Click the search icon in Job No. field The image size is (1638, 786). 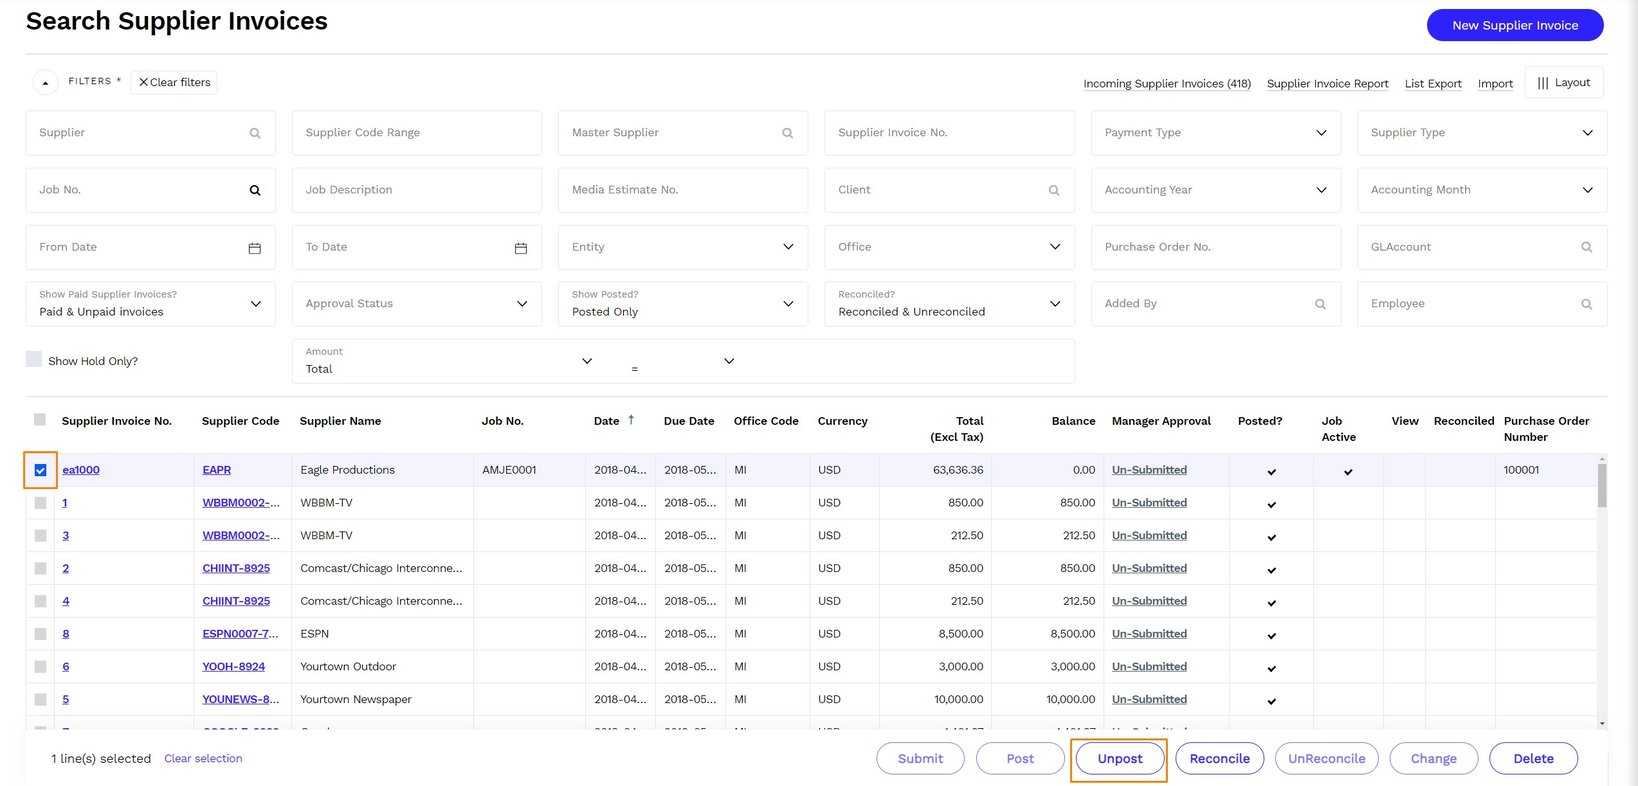coord(255,190)
